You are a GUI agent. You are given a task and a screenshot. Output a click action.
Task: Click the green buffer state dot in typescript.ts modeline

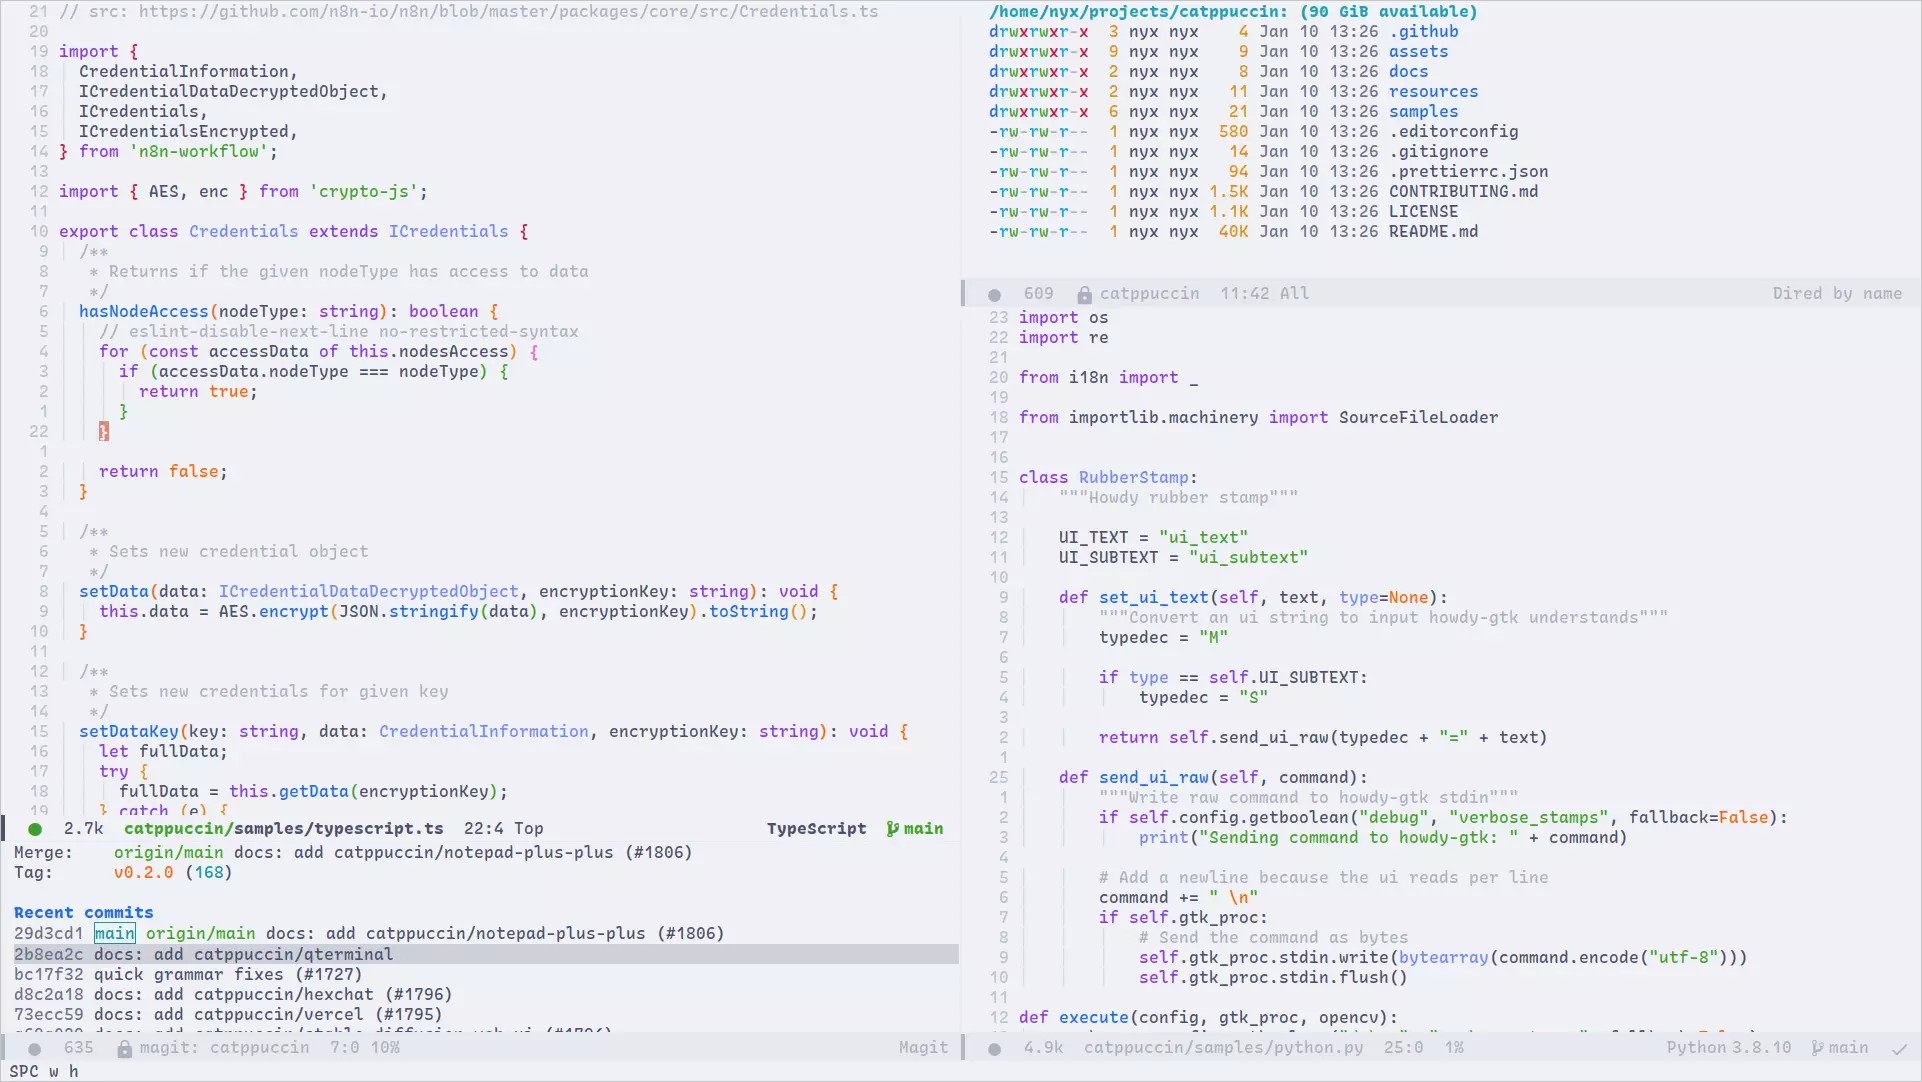(35, 829)
